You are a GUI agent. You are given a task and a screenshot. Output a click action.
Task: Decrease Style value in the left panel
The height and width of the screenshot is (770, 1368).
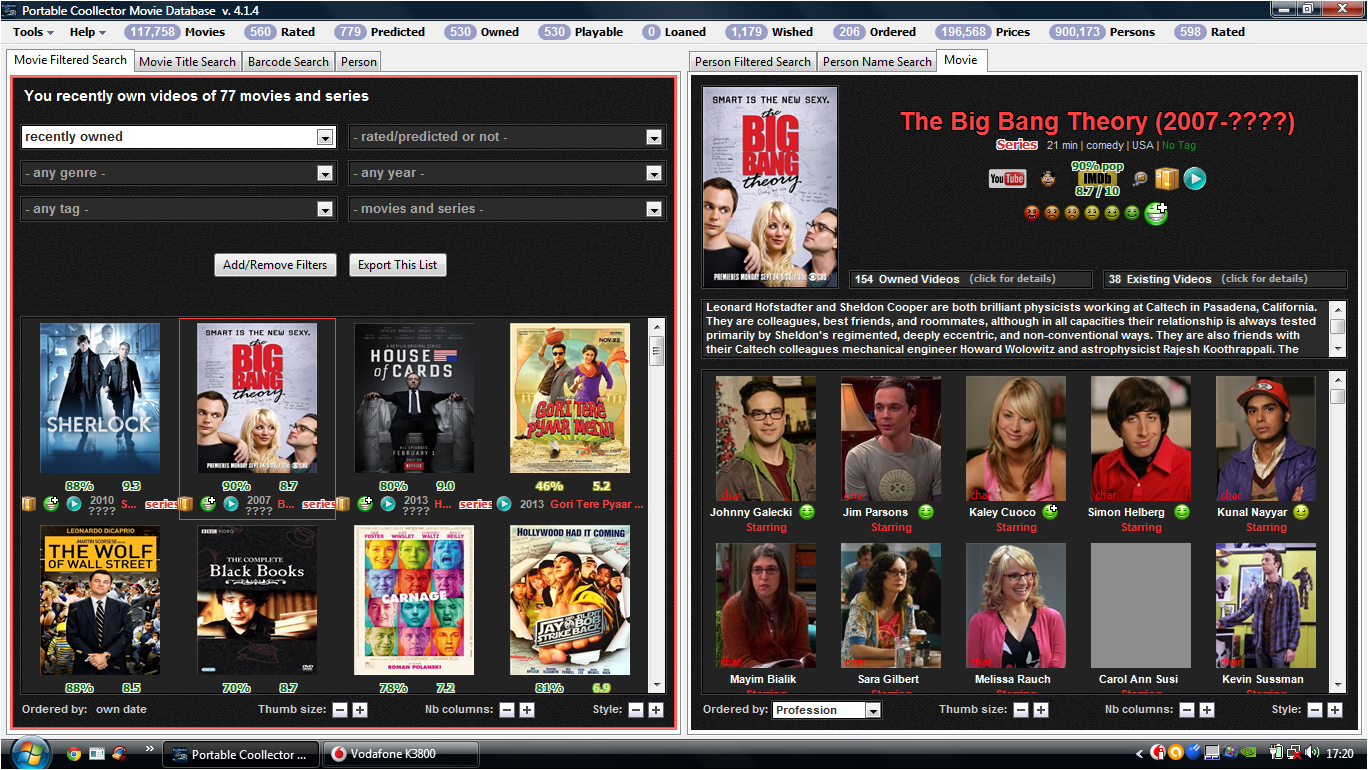[x=636, y=709]
